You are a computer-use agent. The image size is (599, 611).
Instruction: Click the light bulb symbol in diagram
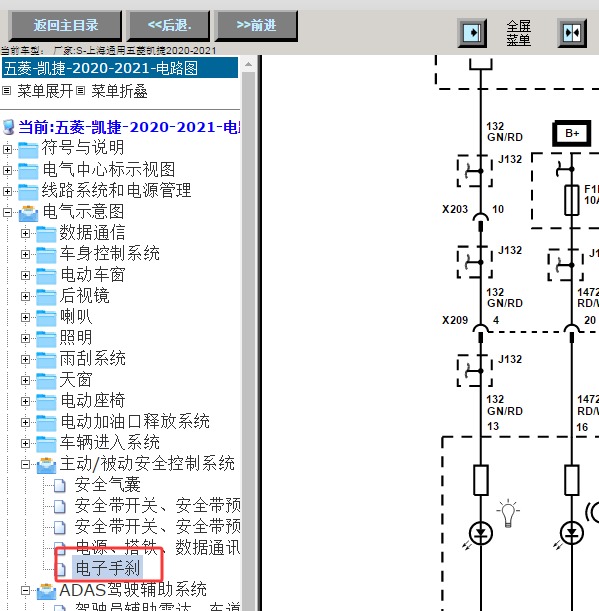[x=508, y=513]
